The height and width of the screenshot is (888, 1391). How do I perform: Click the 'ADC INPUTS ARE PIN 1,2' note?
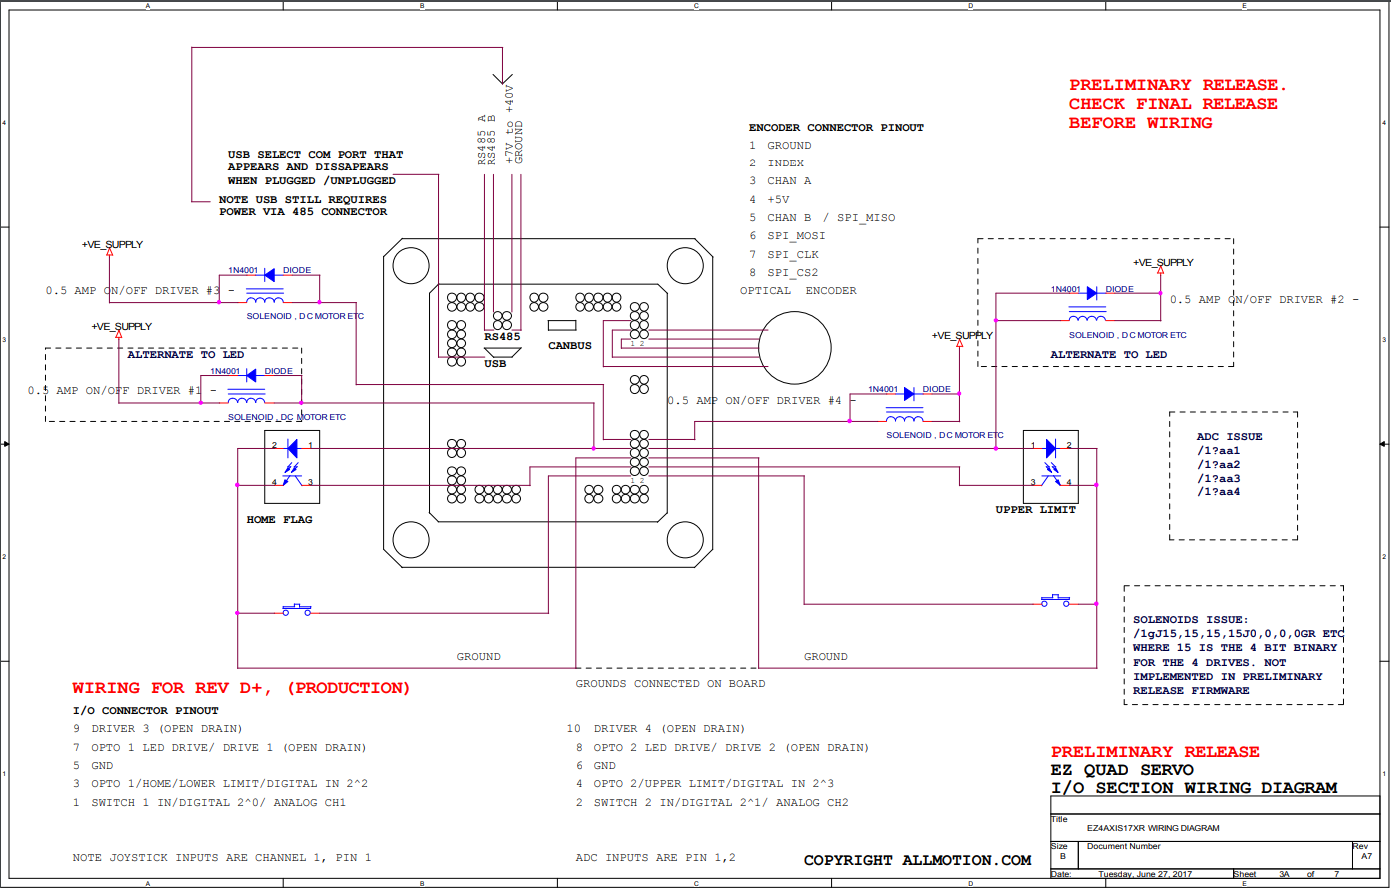(655, 858)
